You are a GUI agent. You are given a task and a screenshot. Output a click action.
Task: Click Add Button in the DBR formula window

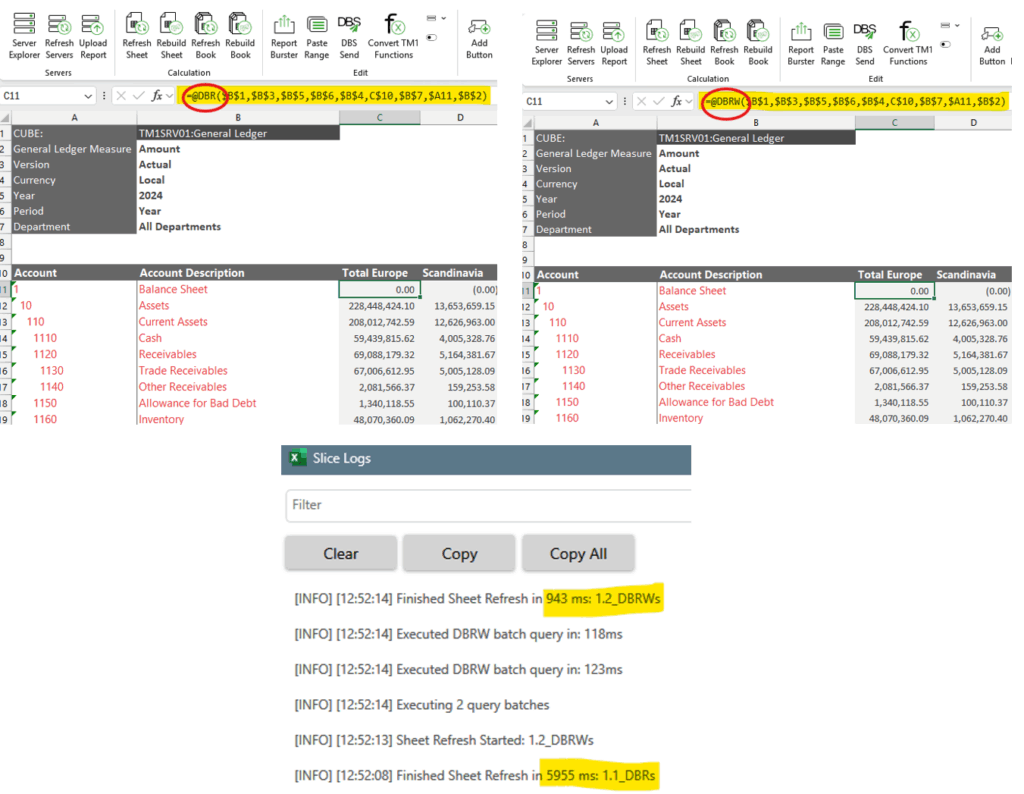point(479,39)
